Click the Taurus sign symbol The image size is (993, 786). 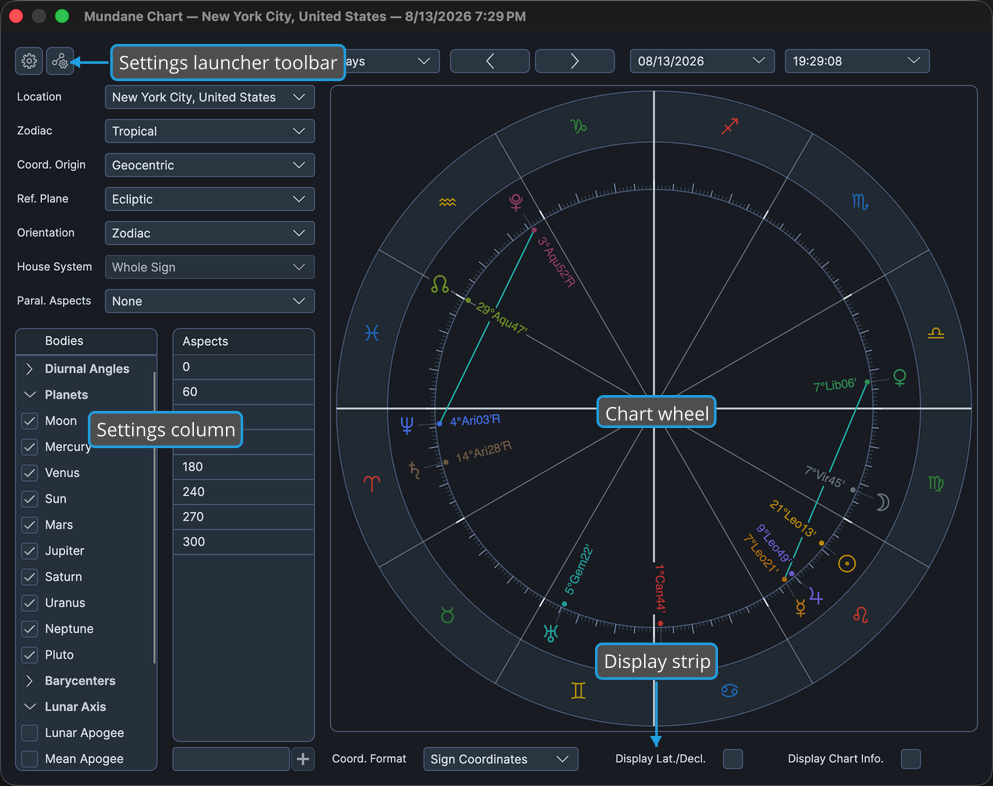447,615
